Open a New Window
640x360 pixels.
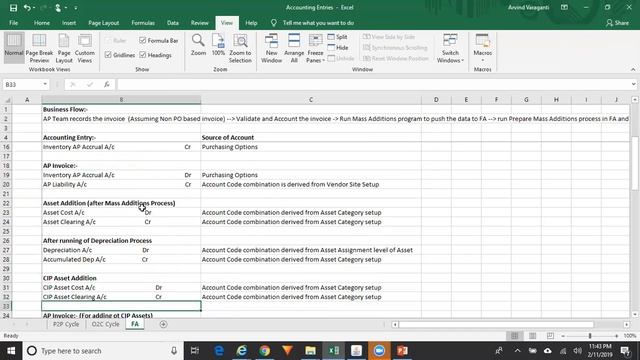pyautogui.click(x=271, y=48)
